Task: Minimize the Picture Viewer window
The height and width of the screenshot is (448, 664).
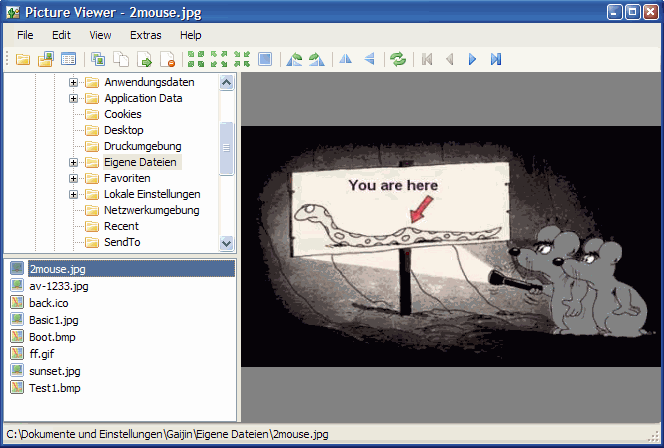Action: 615,12
